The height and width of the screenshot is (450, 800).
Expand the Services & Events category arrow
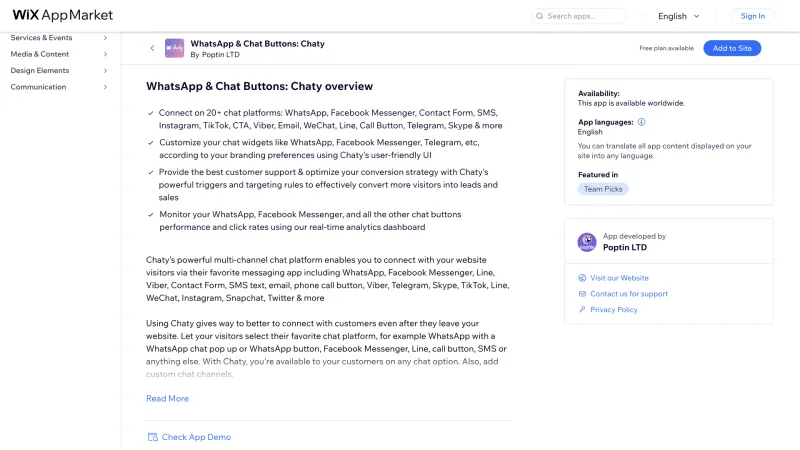(x=106, y=38)
